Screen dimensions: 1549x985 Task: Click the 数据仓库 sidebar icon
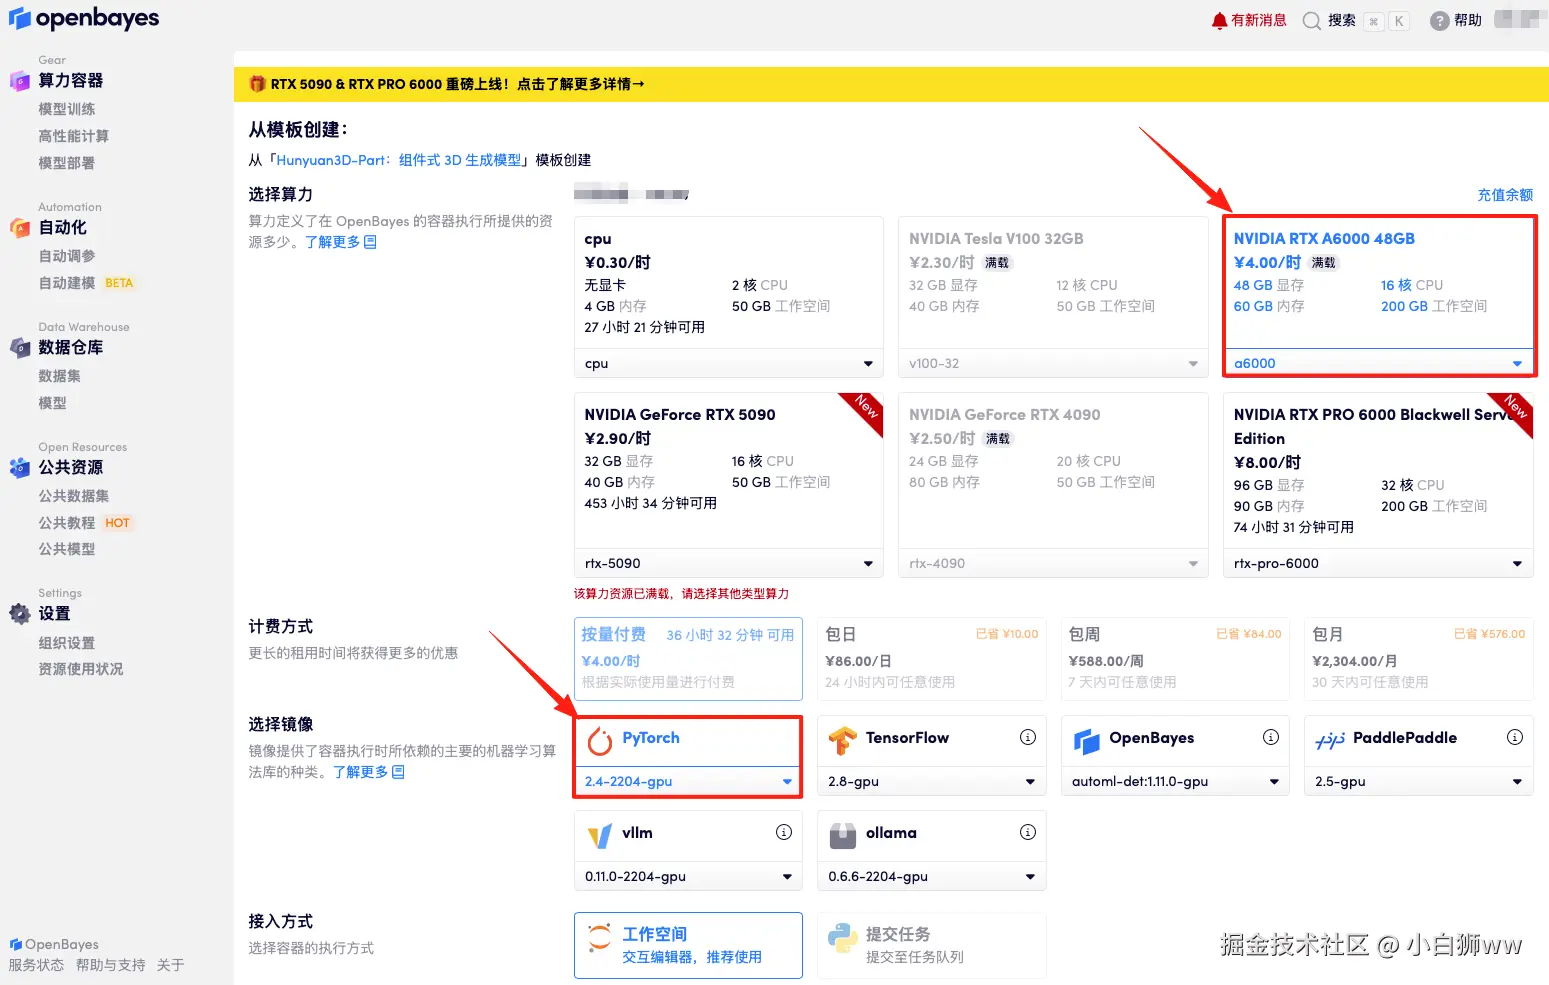(x=20, y=348)
